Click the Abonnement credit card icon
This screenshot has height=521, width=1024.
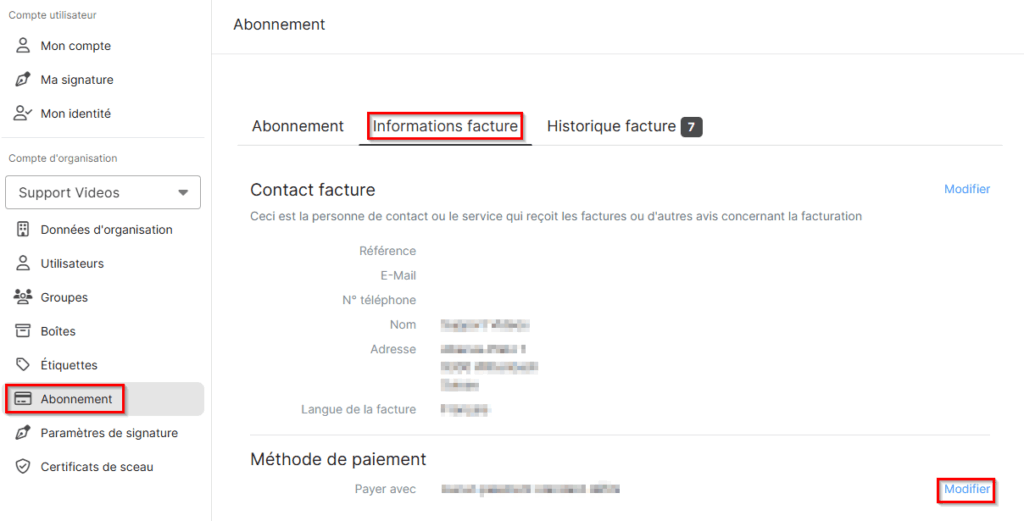(x=23, y=399)
